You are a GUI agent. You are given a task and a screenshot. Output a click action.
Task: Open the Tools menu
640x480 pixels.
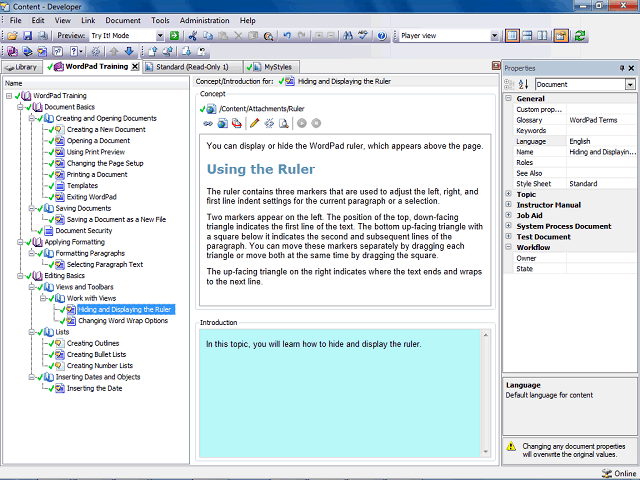[160, 20]
